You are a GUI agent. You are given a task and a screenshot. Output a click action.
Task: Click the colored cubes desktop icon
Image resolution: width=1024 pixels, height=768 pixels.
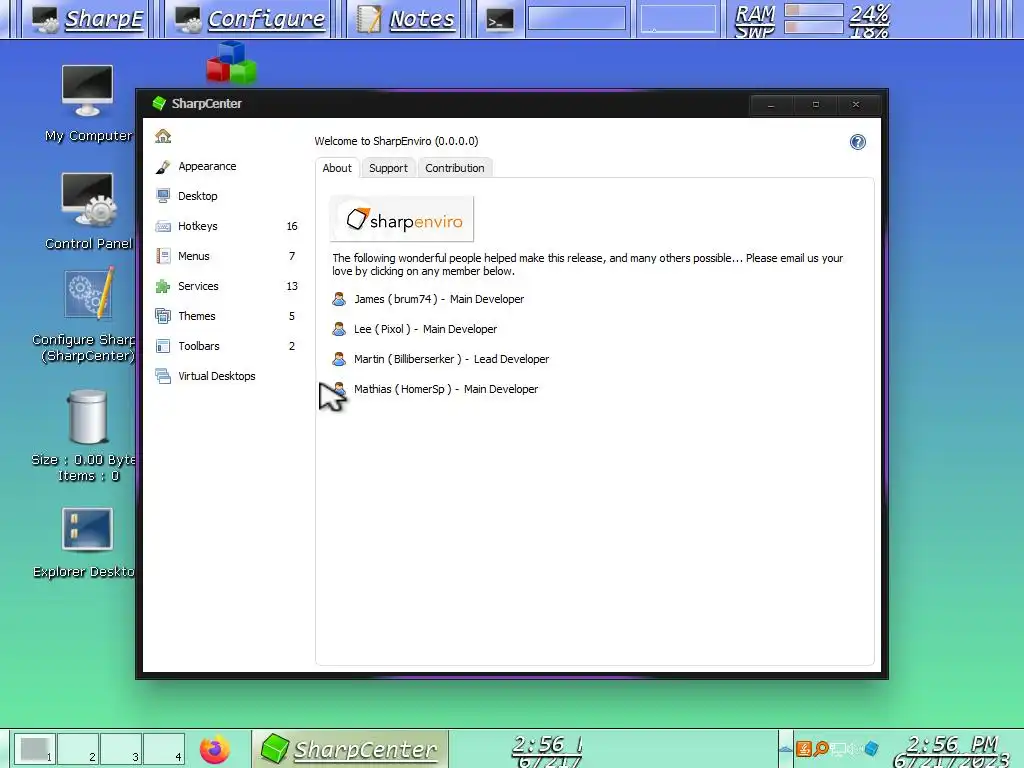click(x=232, y=63)
